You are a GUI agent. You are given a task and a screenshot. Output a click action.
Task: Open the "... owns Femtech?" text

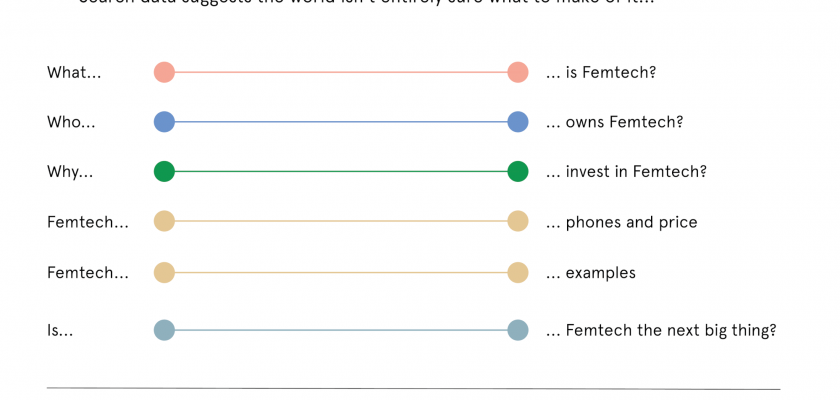[614, 123]
